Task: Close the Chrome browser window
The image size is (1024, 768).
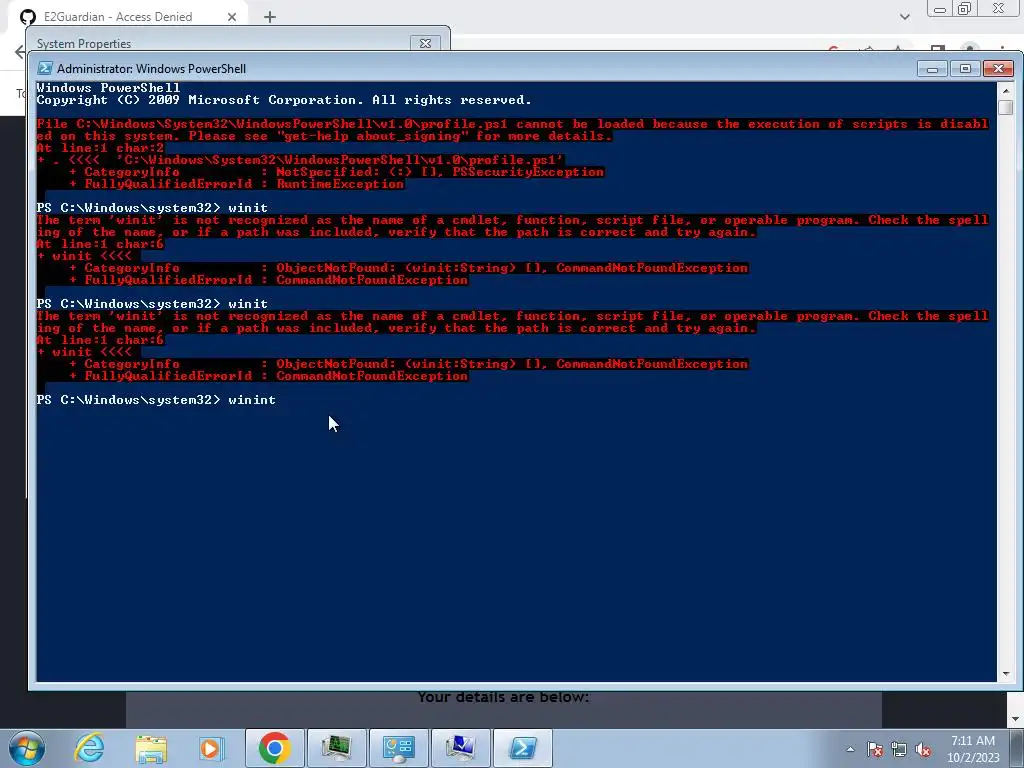Action: pos(998,8)
